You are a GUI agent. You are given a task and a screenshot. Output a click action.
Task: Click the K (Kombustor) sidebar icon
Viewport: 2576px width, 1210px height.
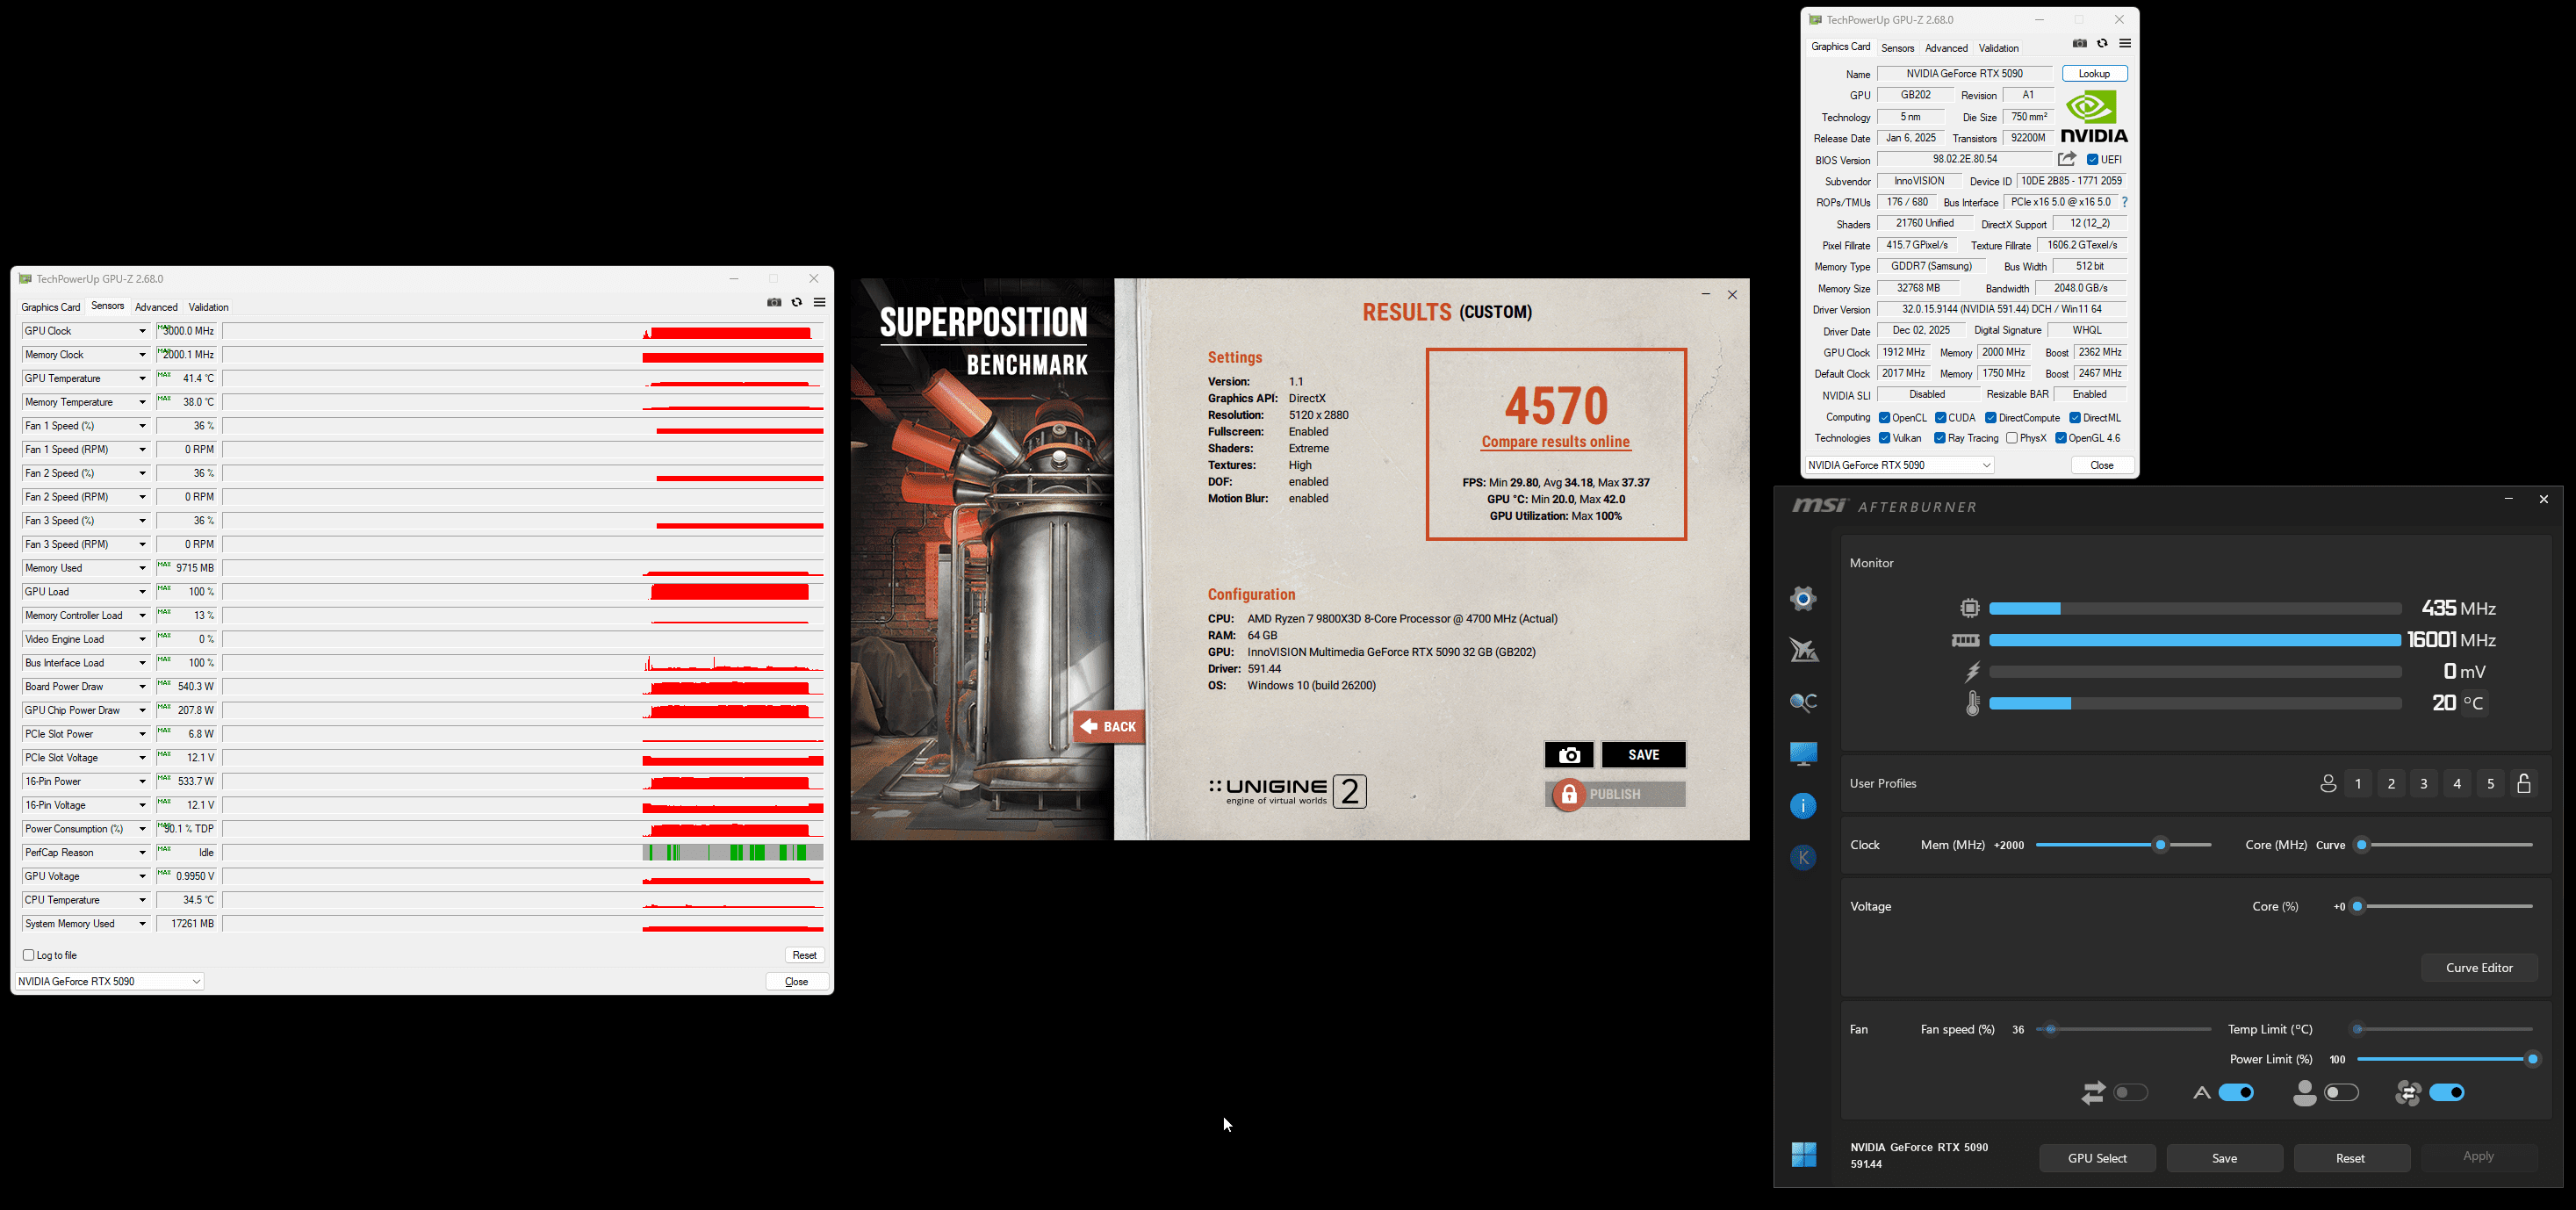(x=1803, y=857)
